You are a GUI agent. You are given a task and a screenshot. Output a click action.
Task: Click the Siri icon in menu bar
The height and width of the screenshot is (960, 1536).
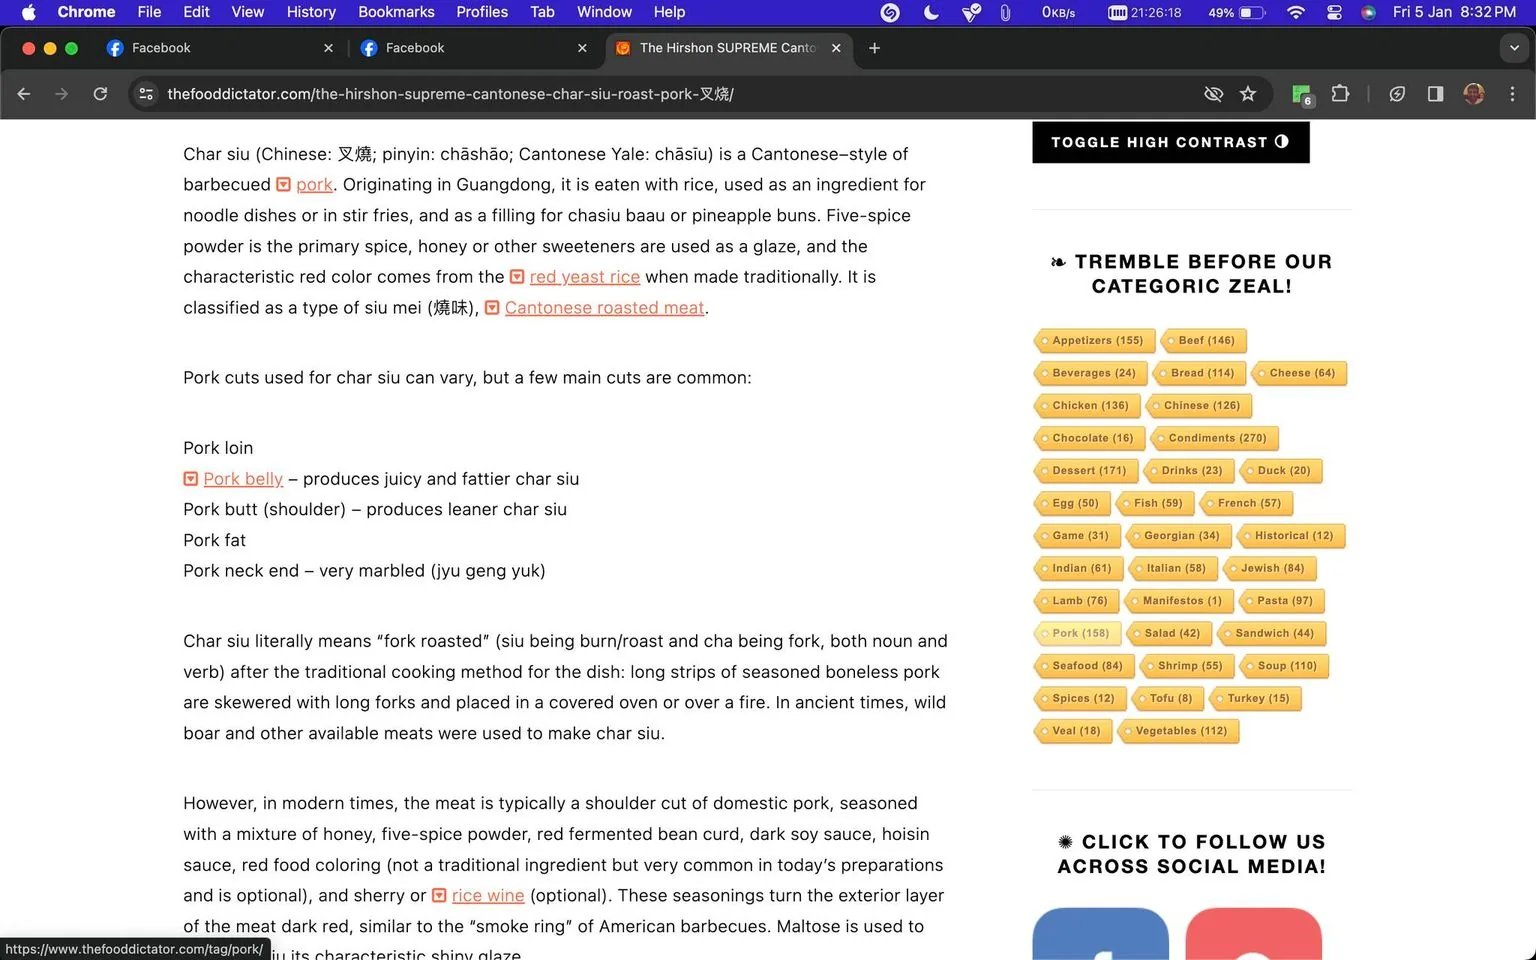[1368, 12]
